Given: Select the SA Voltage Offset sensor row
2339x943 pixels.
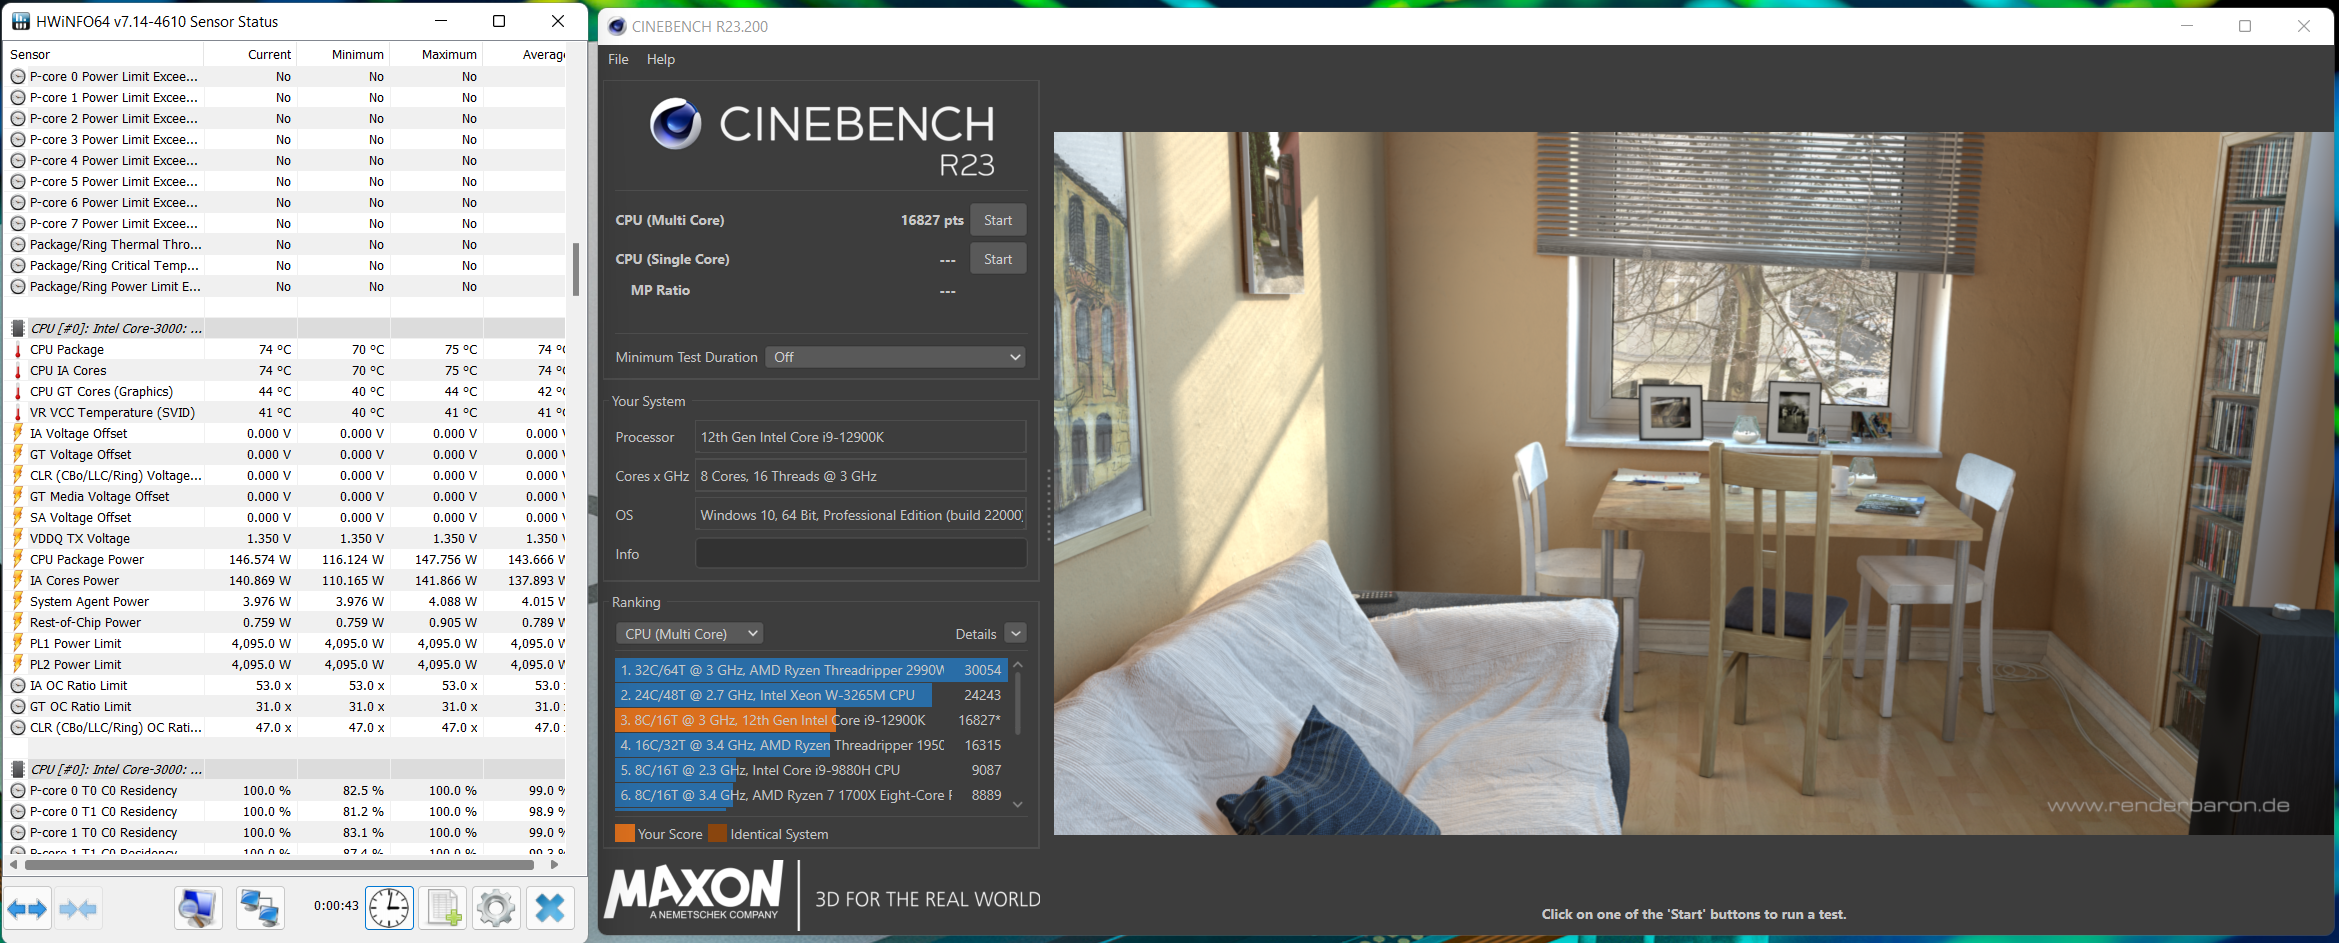Looking at the screenshot, I should (286, 517).
